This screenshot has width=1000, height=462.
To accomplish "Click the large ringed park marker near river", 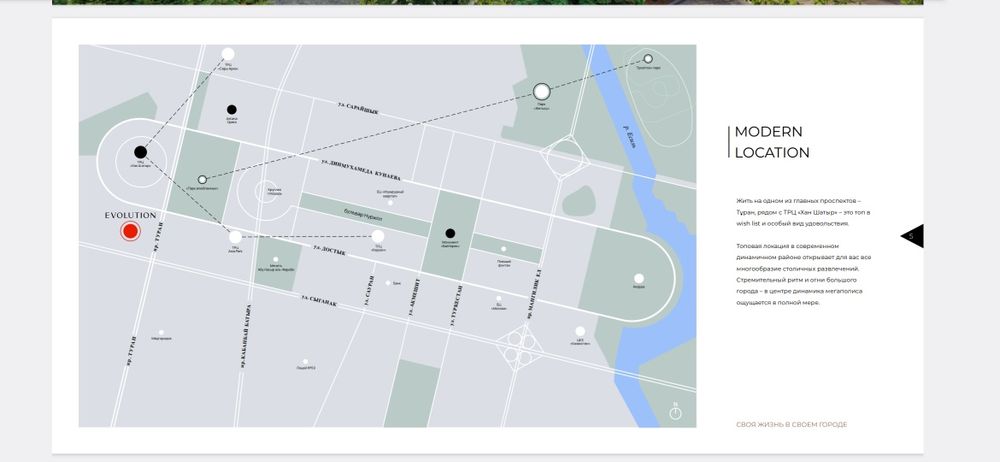I will 541,92.
